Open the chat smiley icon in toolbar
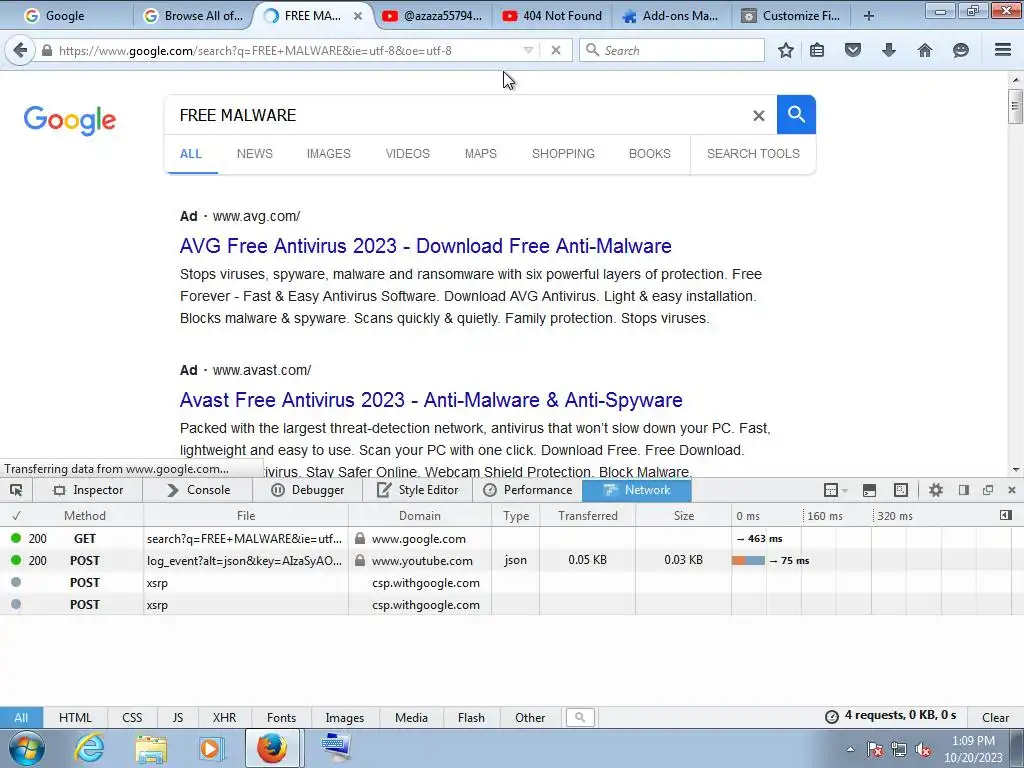1024x768 pixels. point(961,50)
